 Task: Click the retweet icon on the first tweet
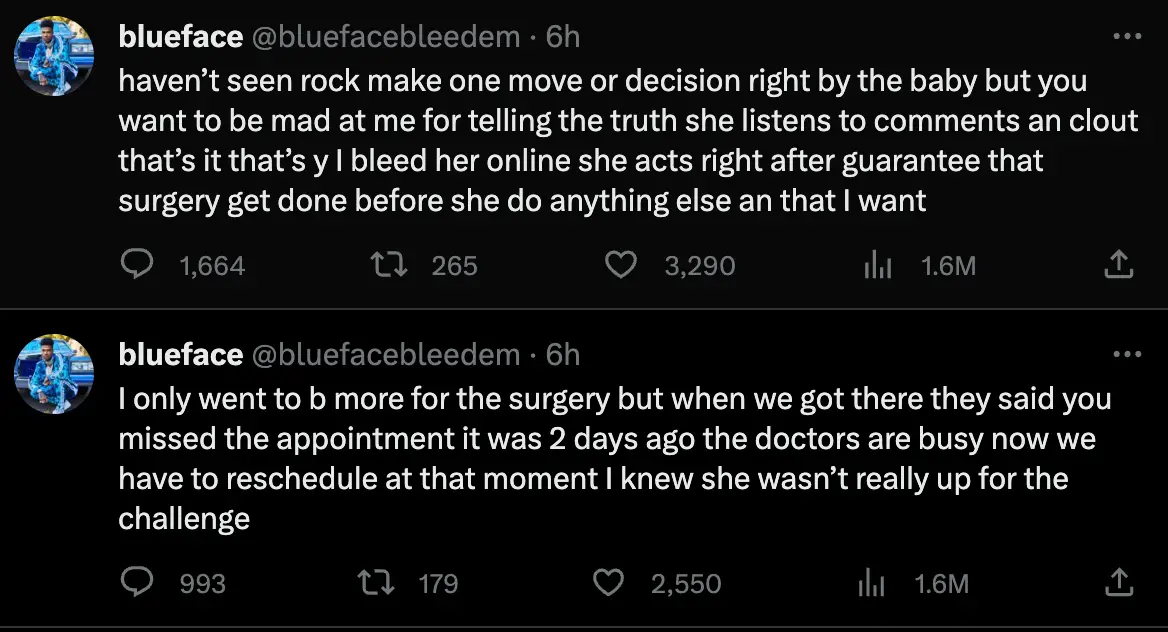(392, 264)
